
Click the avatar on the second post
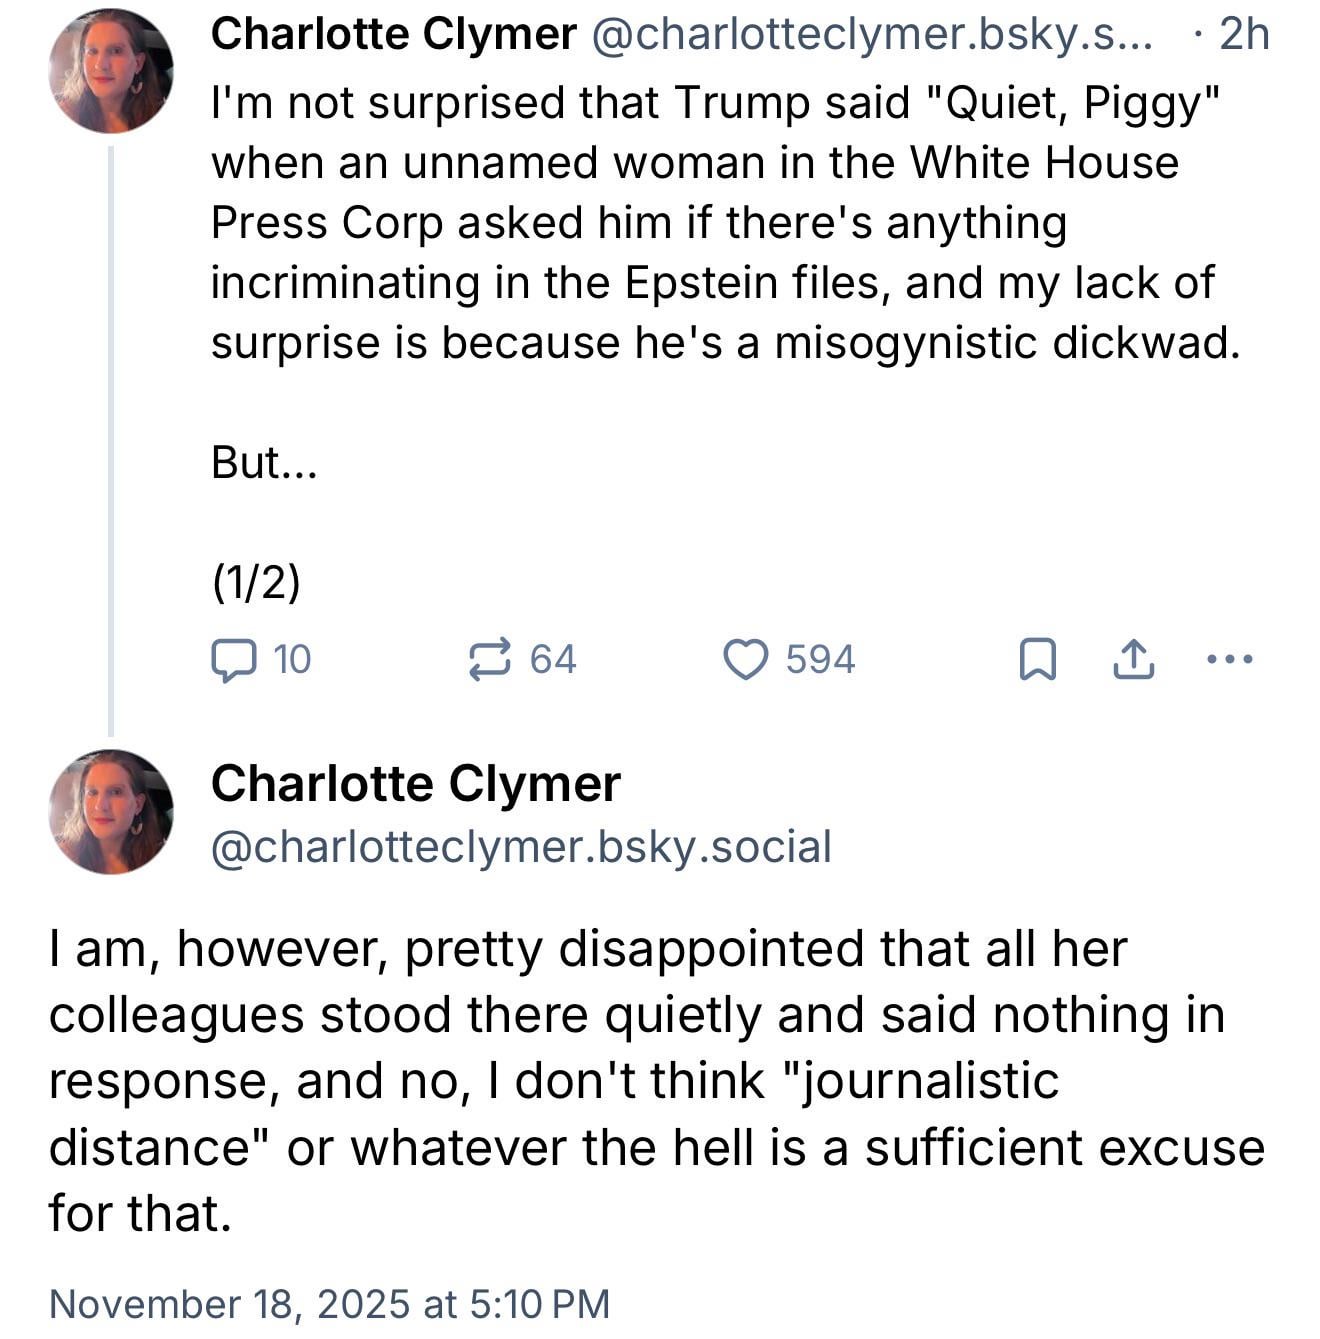pyautogui.click(x=110, y=811)
